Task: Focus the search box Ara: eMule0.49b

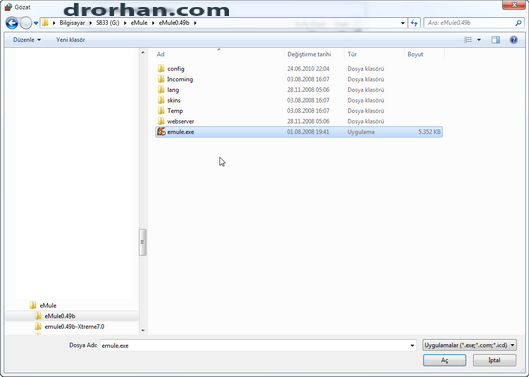Action: (469, 23)
